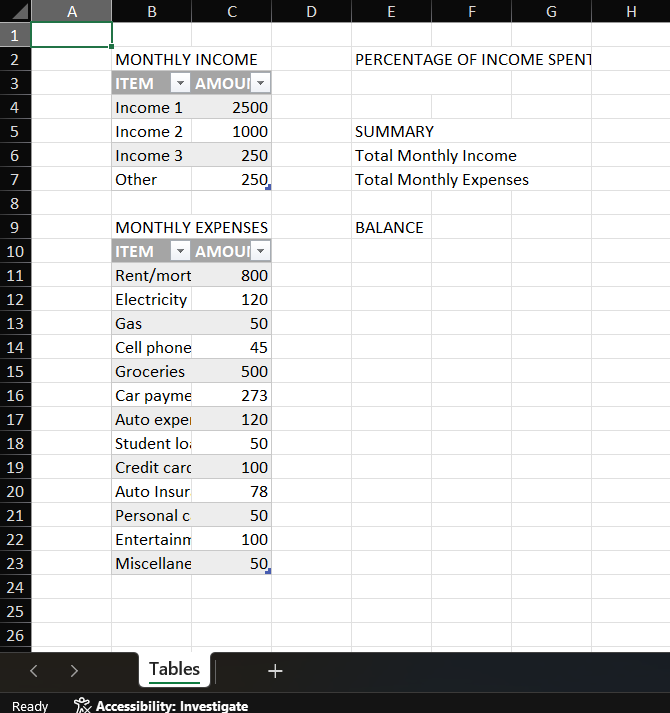670x713 pixels.
Task: Click the MONTHLY EXPENSES title cell
Action: click(191, 227)
